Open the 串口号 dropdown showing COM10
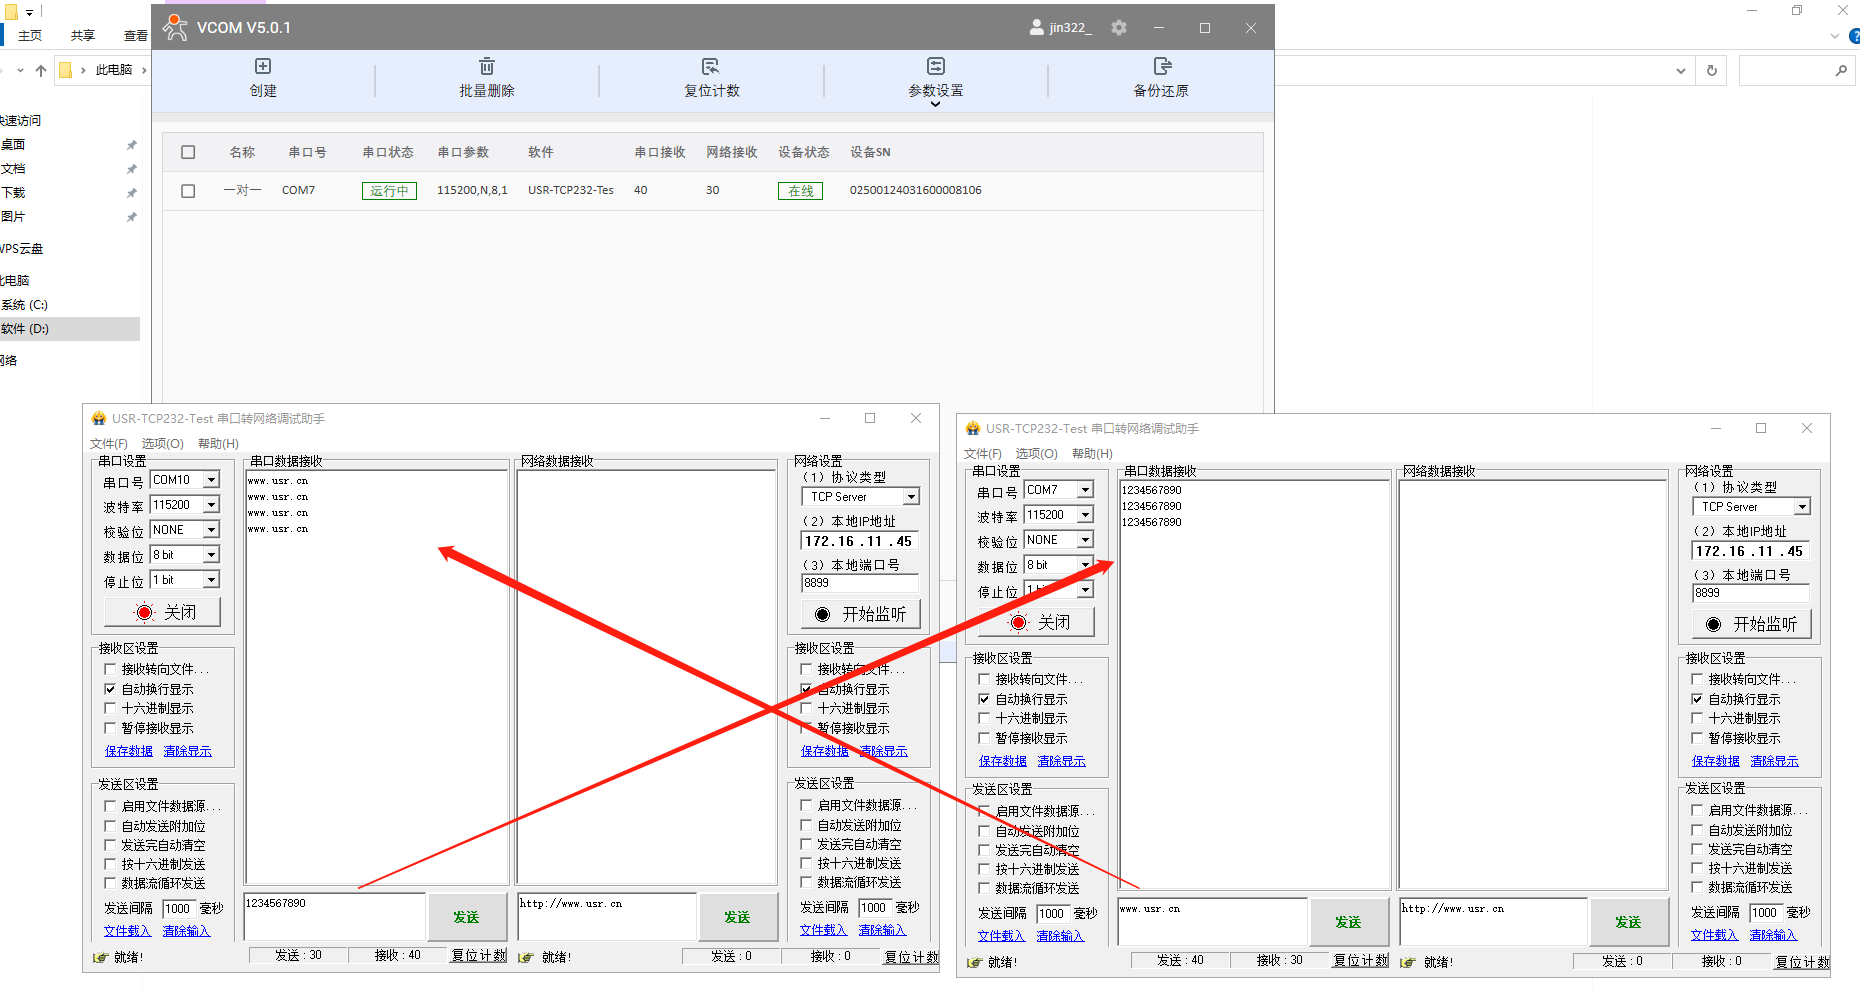1860x990 pixels. (x=211, y=480)
